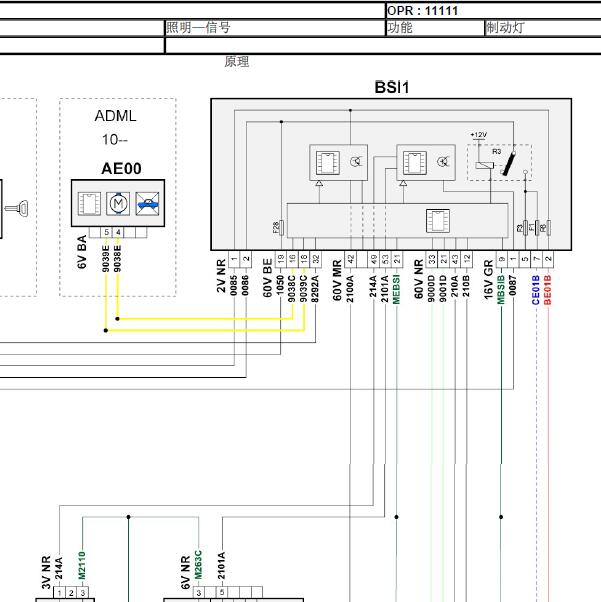Click wire label 9038E under AE00
The height and width of the screenshot is (602, 601).
coord(118,258)
